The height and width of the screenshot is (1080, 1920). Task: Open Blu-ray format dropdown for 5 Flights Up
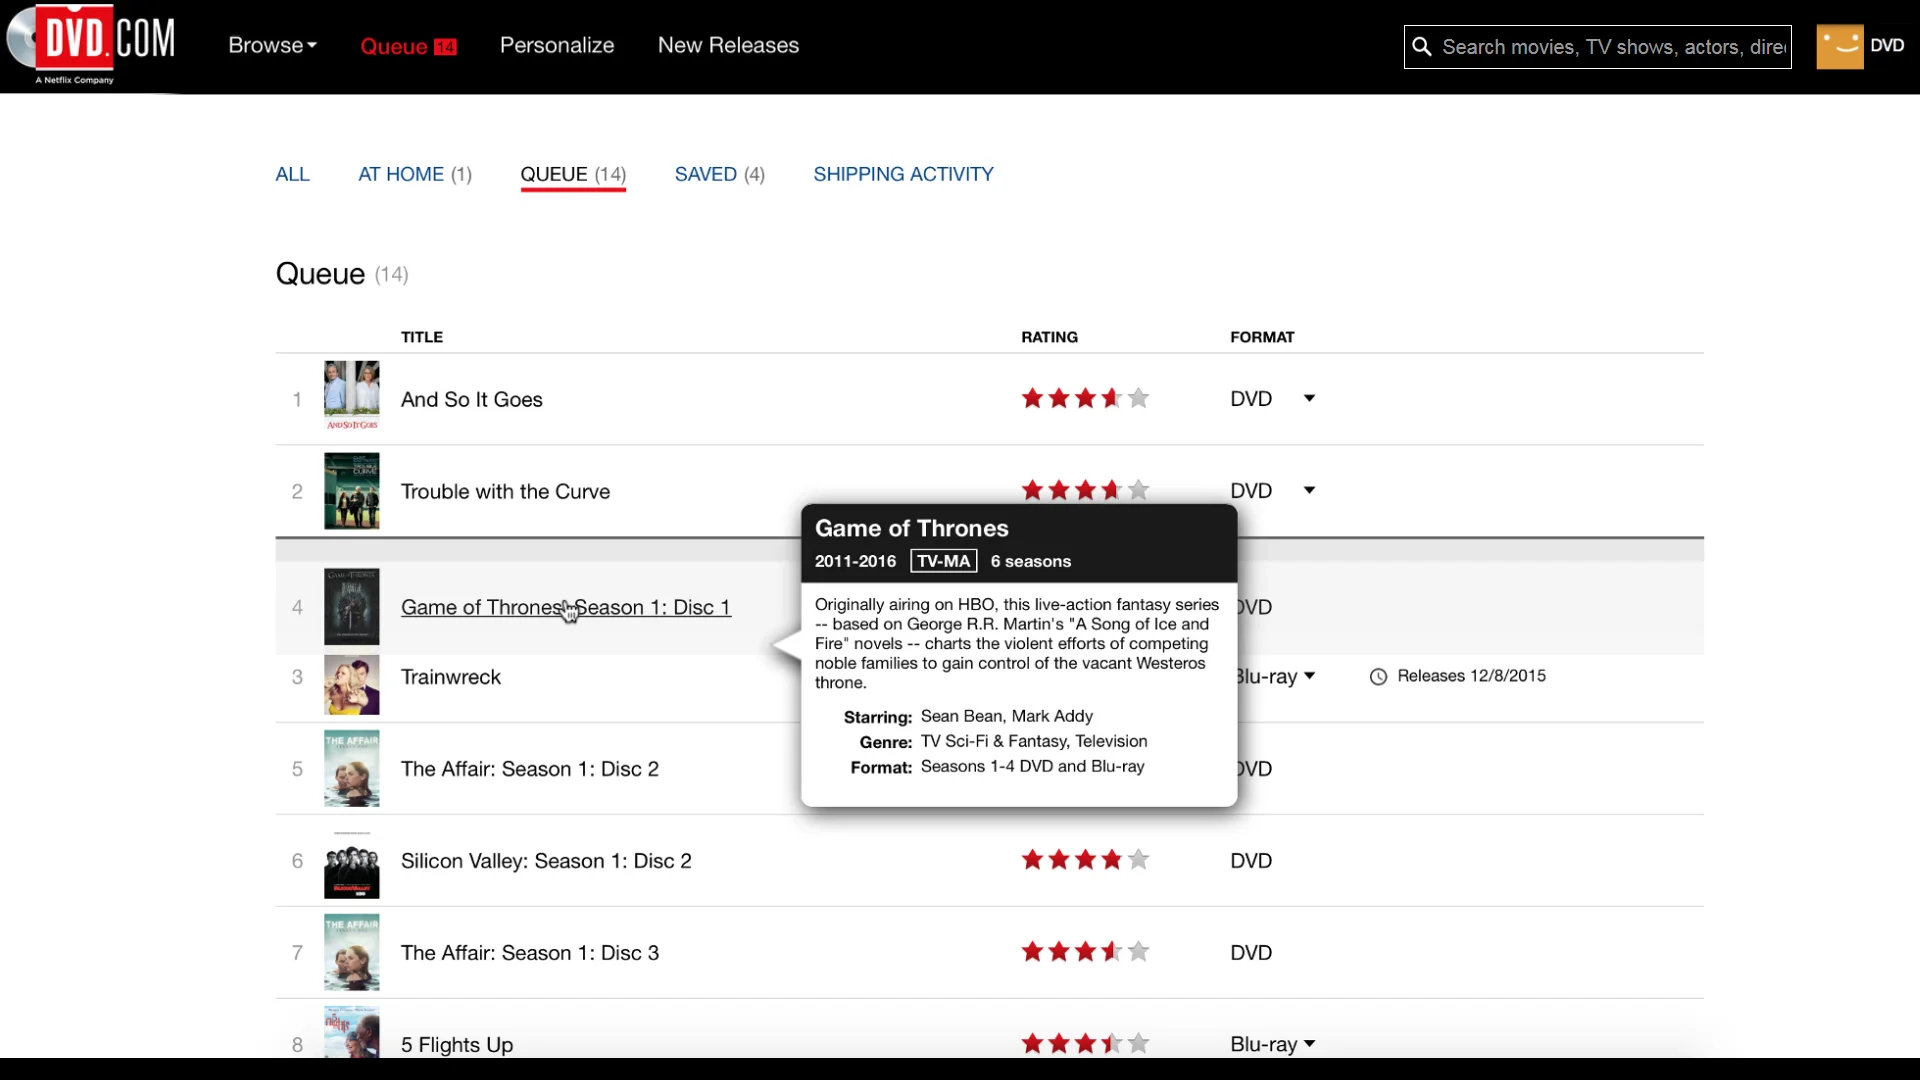point(1309,1044)
